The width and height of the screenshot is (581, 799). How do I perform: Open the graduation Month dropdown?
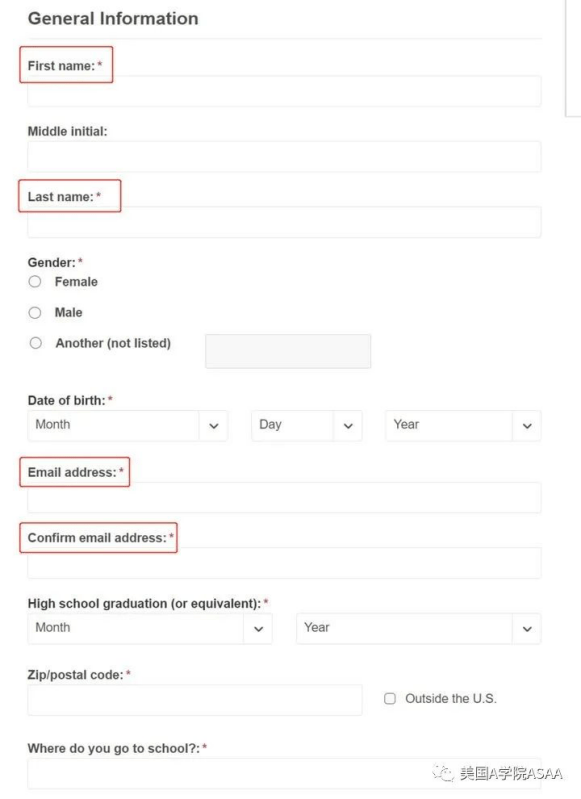[149, 628]
